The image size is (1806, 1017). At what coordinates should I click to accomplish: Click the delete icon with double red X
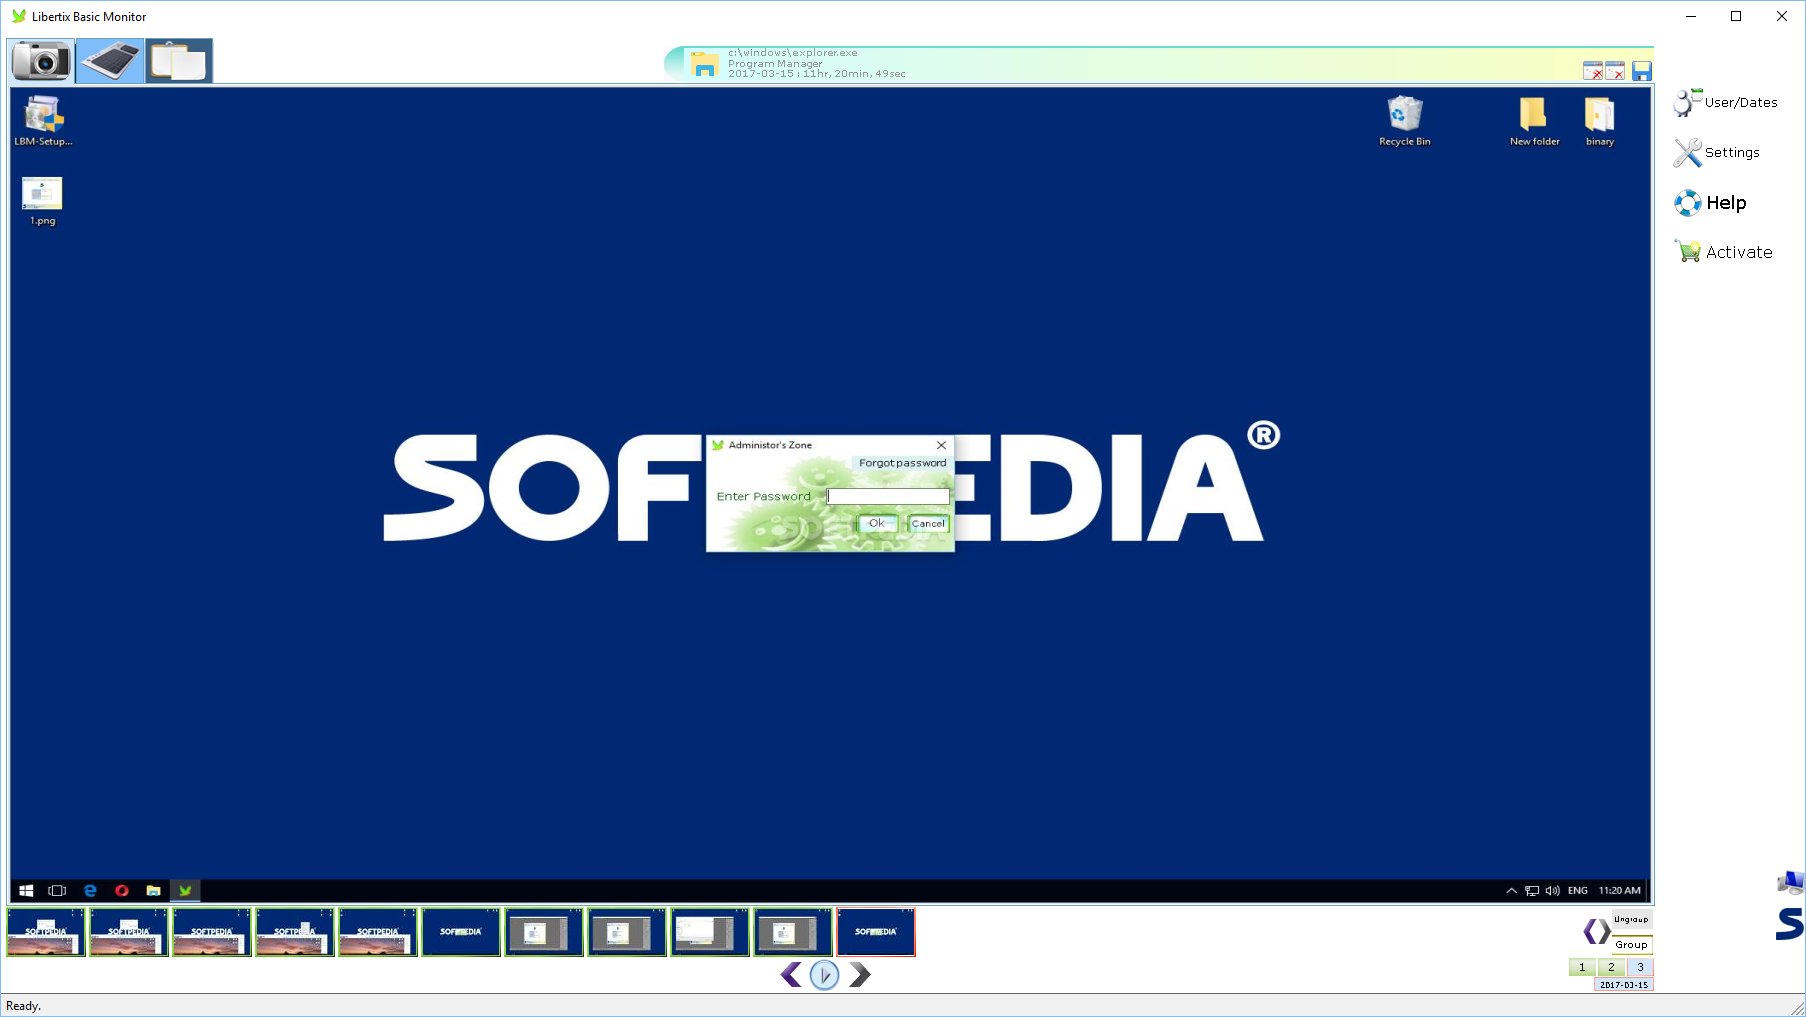click(1593, 71)
